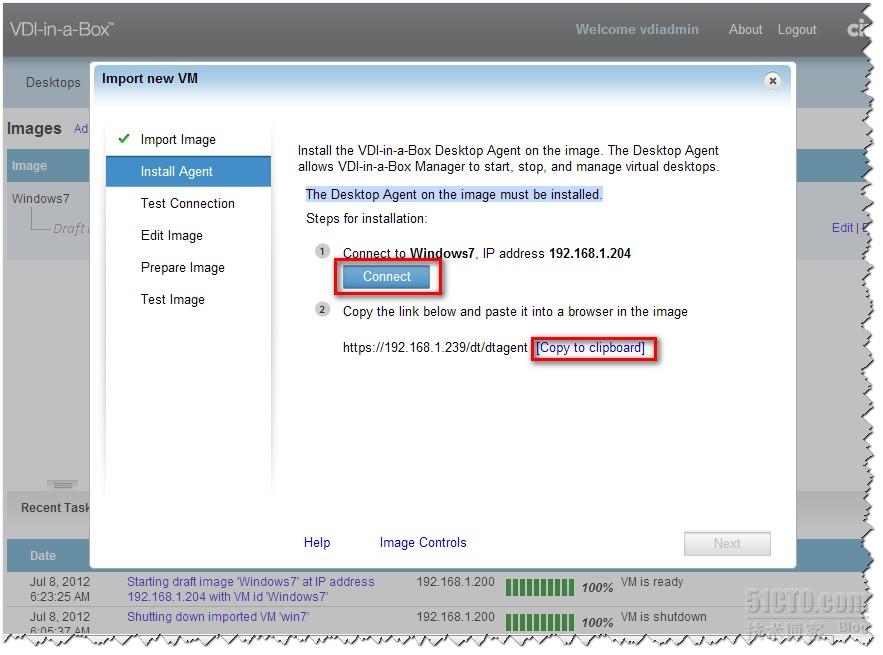The height and width of the screenshot is (655, 883).
Task: Click the Image column header
Action: (x=29, y=166)
